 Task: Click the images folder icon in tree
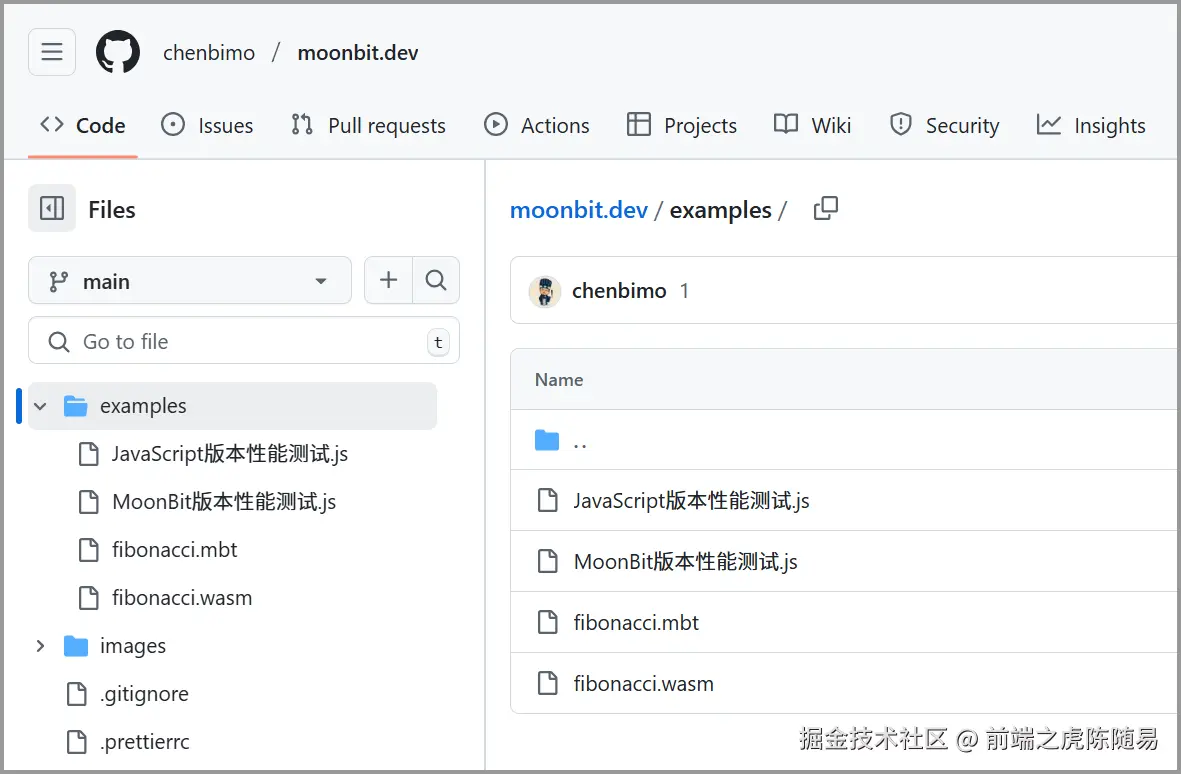click(75, 646)
